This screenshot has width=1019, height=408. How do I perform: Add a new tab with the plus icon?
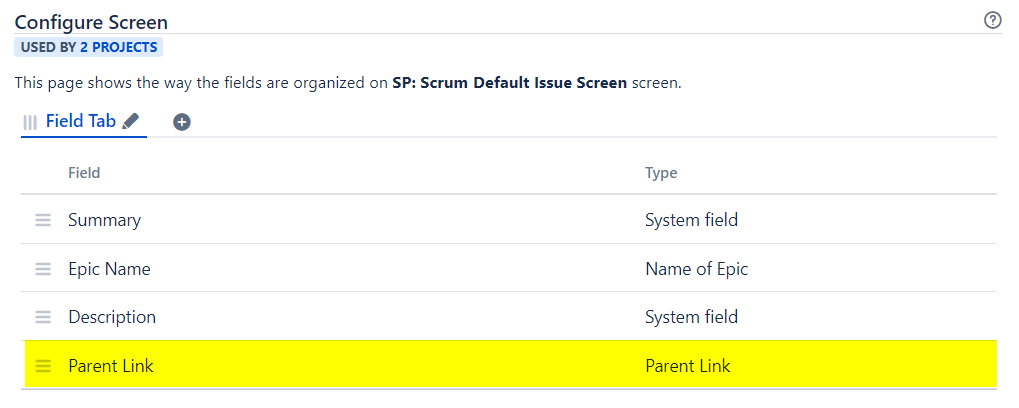[x=182, y=122]
